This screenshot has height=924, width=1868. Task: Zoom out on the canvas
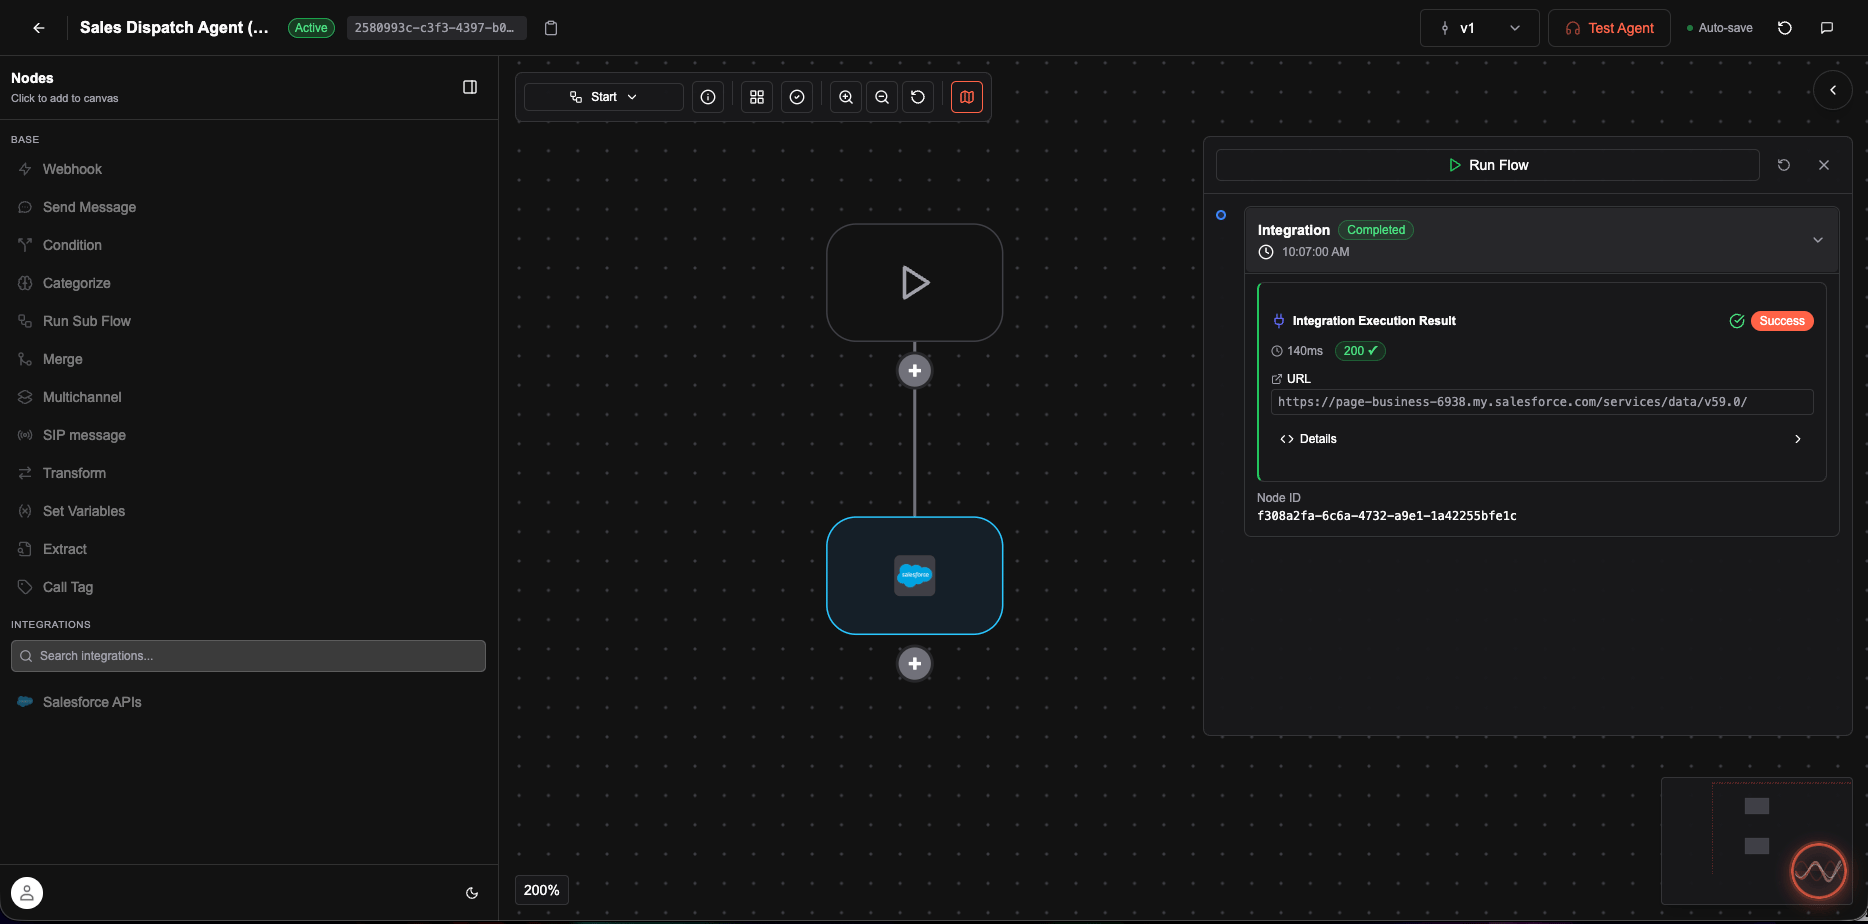tap(882, 97)
